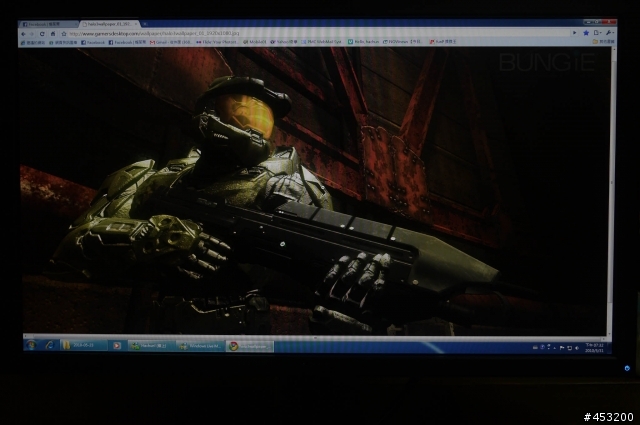Open the home page via house icon
The width and height of the screenshot is (640, 425).
pos(53,34)
